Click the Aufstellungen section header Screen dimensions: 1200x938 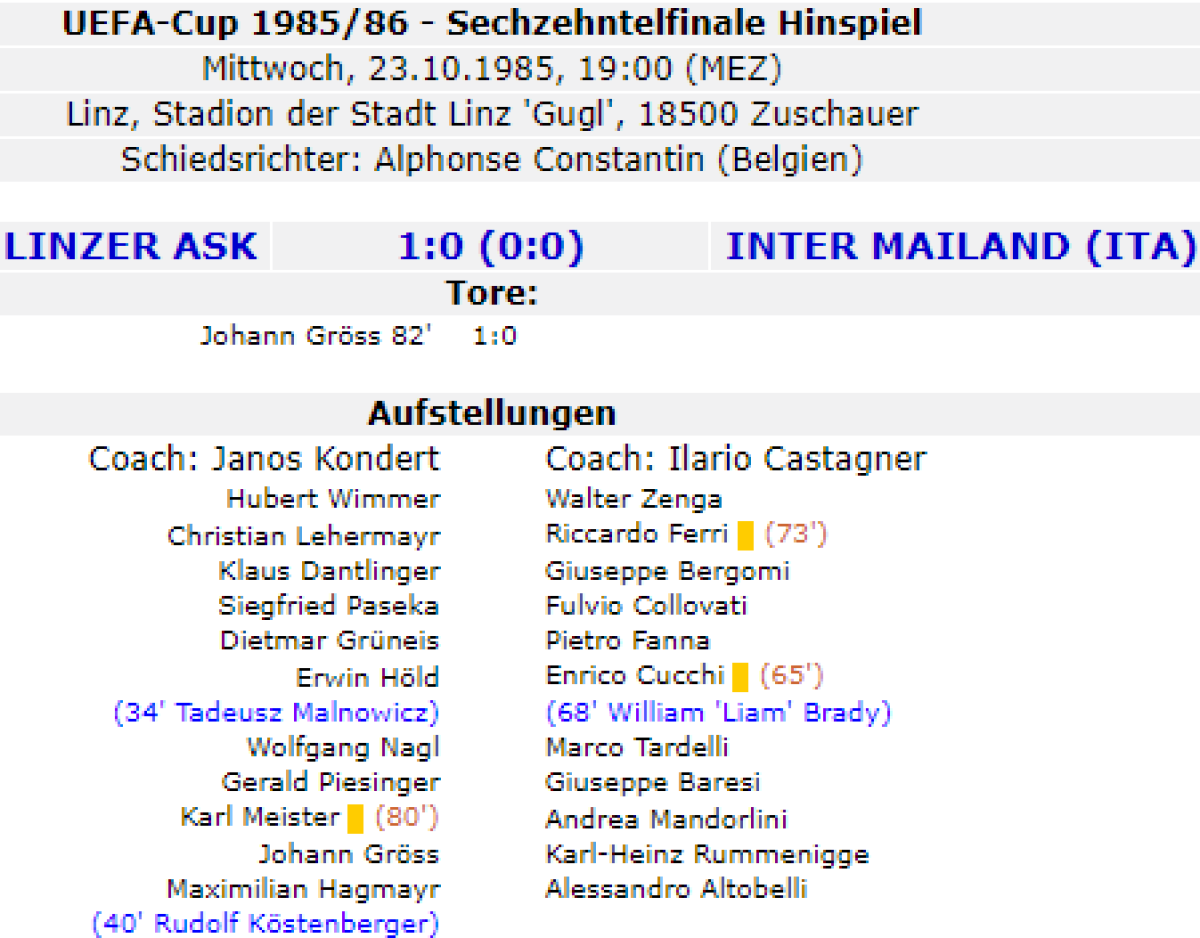pyautogui.click(x=491, y=413)
